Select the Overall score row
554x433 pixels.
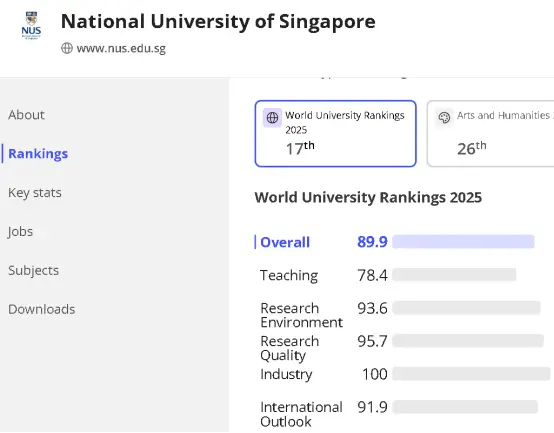(x=395, y=242)
